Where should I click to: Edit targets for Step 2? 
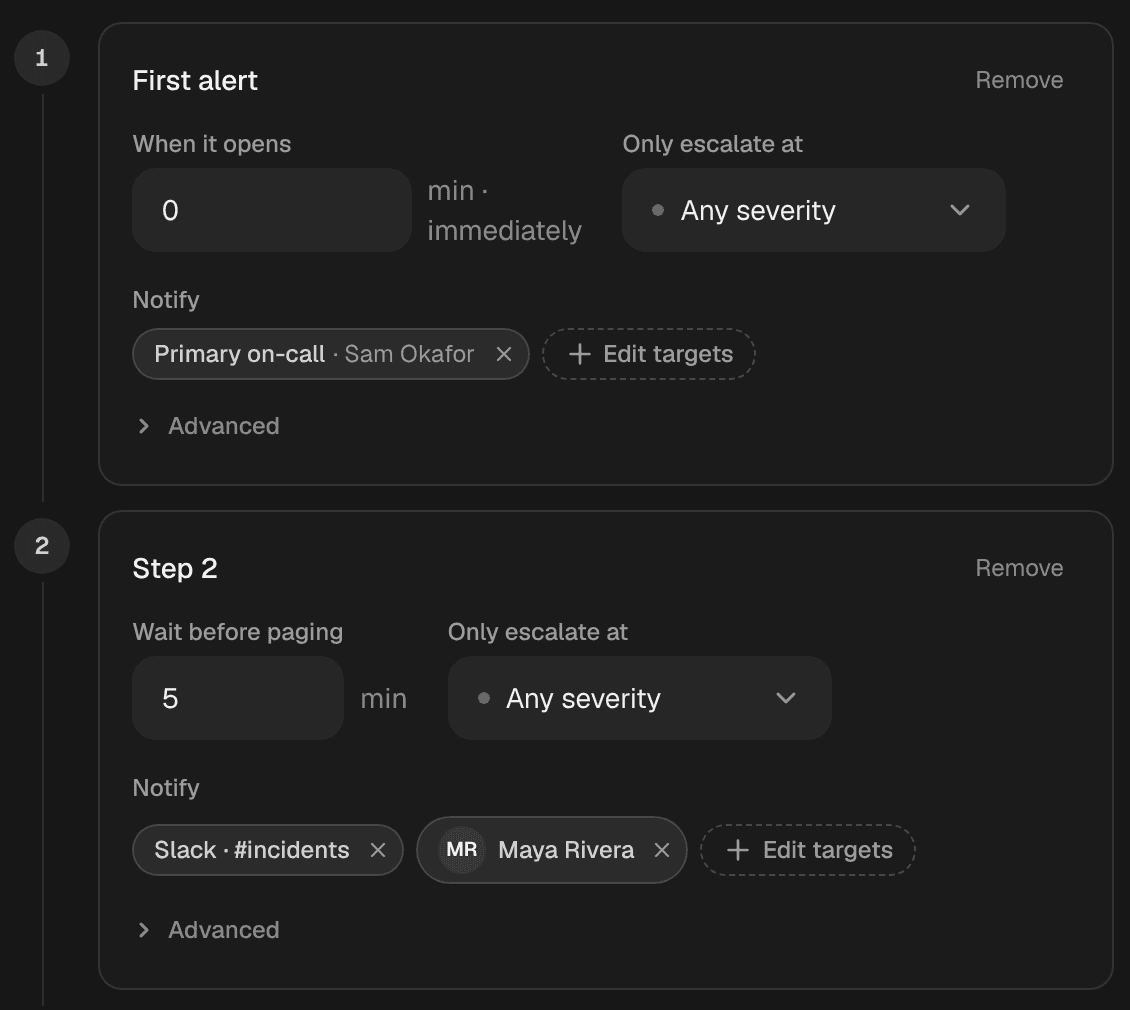(x=808, y=850)
